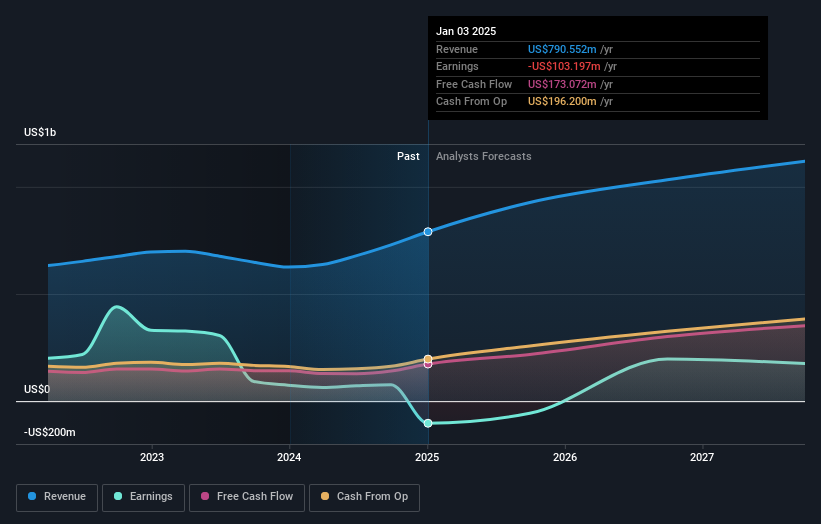Click the Cash From Op label in tooltip

pyautogui.click(x=471, y=102)
